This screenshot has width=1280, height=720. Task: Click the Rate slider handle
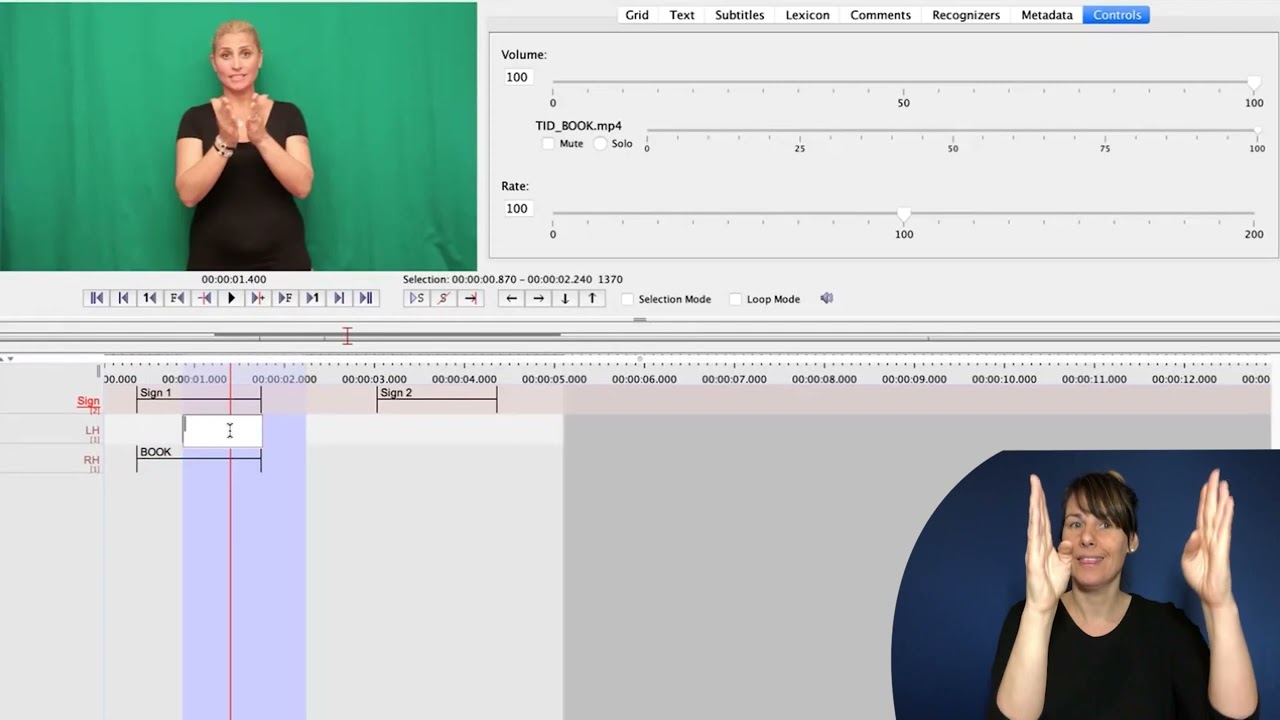pyautogui.click(x=904, y=214)
